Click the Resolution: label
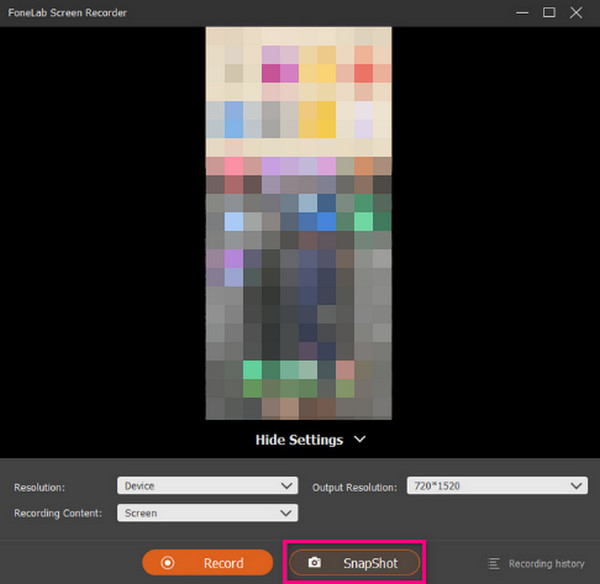 tap(39, 487)
